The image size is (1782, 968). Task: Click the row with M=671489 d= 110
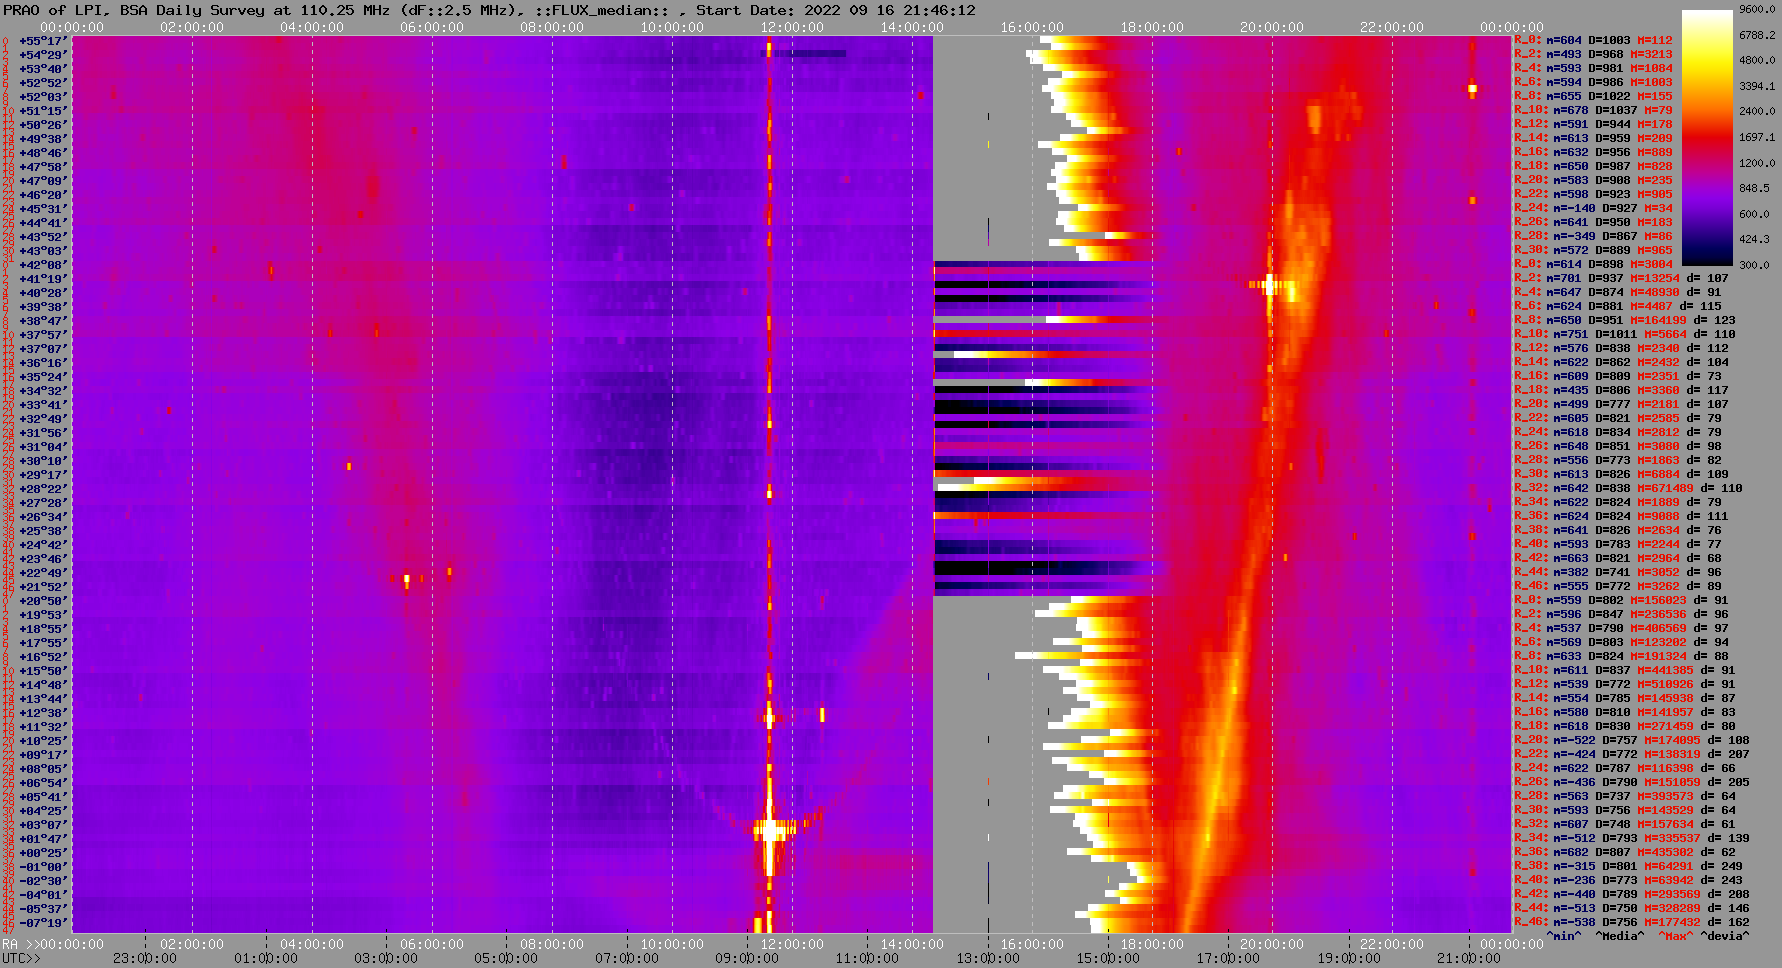click(1628, 488)
